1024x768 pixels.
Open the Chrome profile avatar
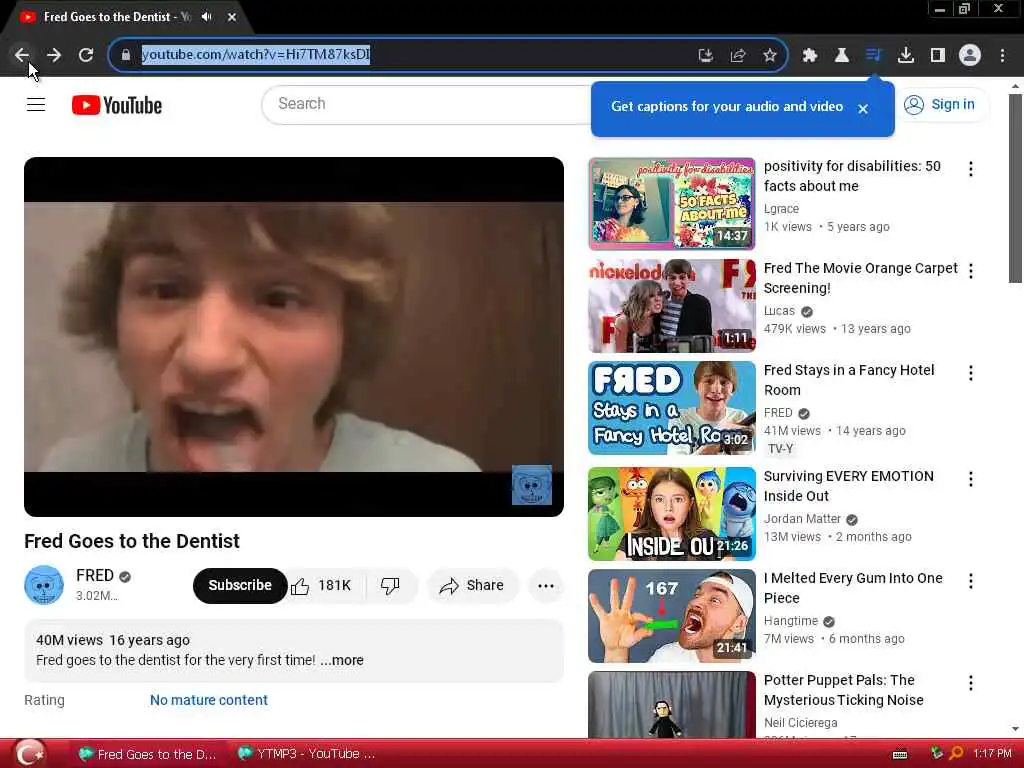click(970, 56)
